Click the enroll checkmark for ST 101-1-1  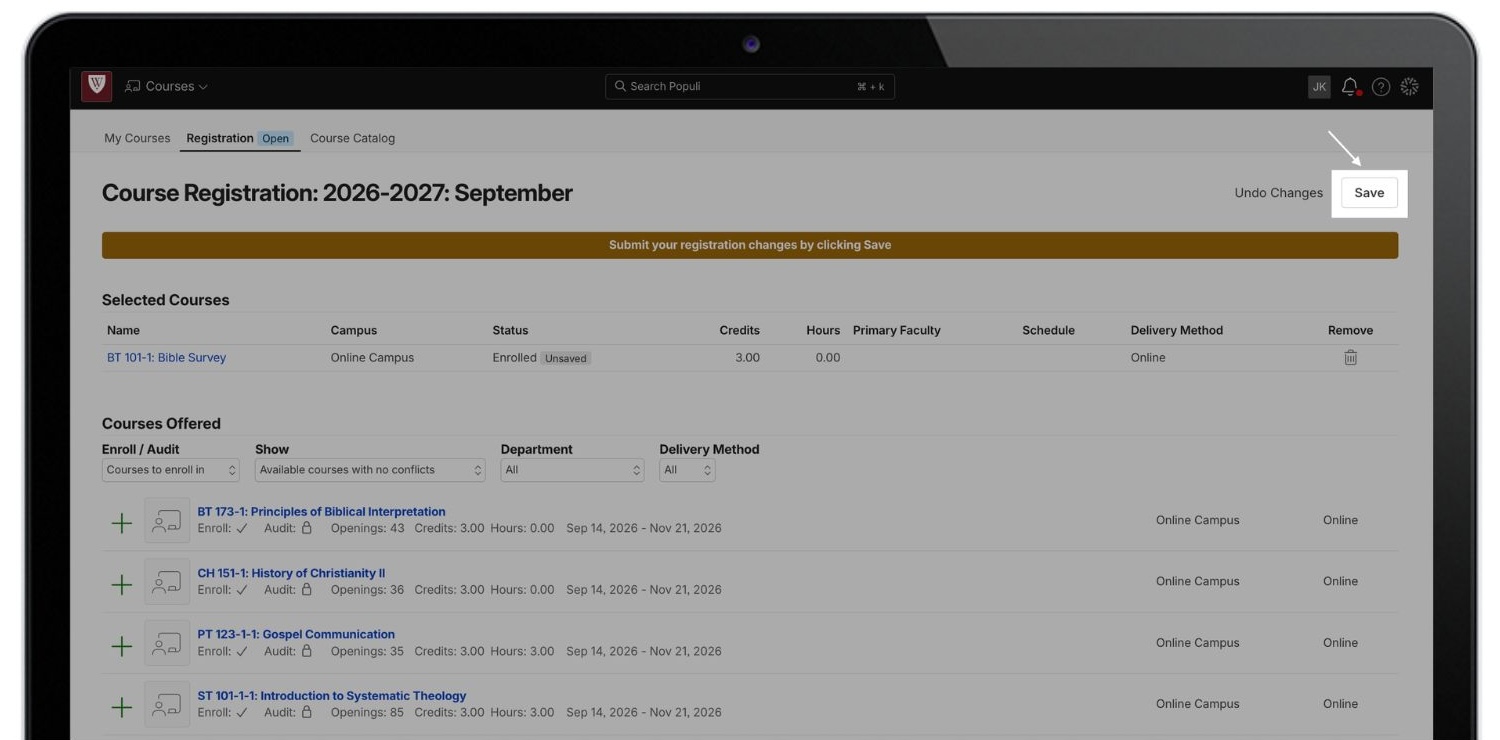coord(242,713)
